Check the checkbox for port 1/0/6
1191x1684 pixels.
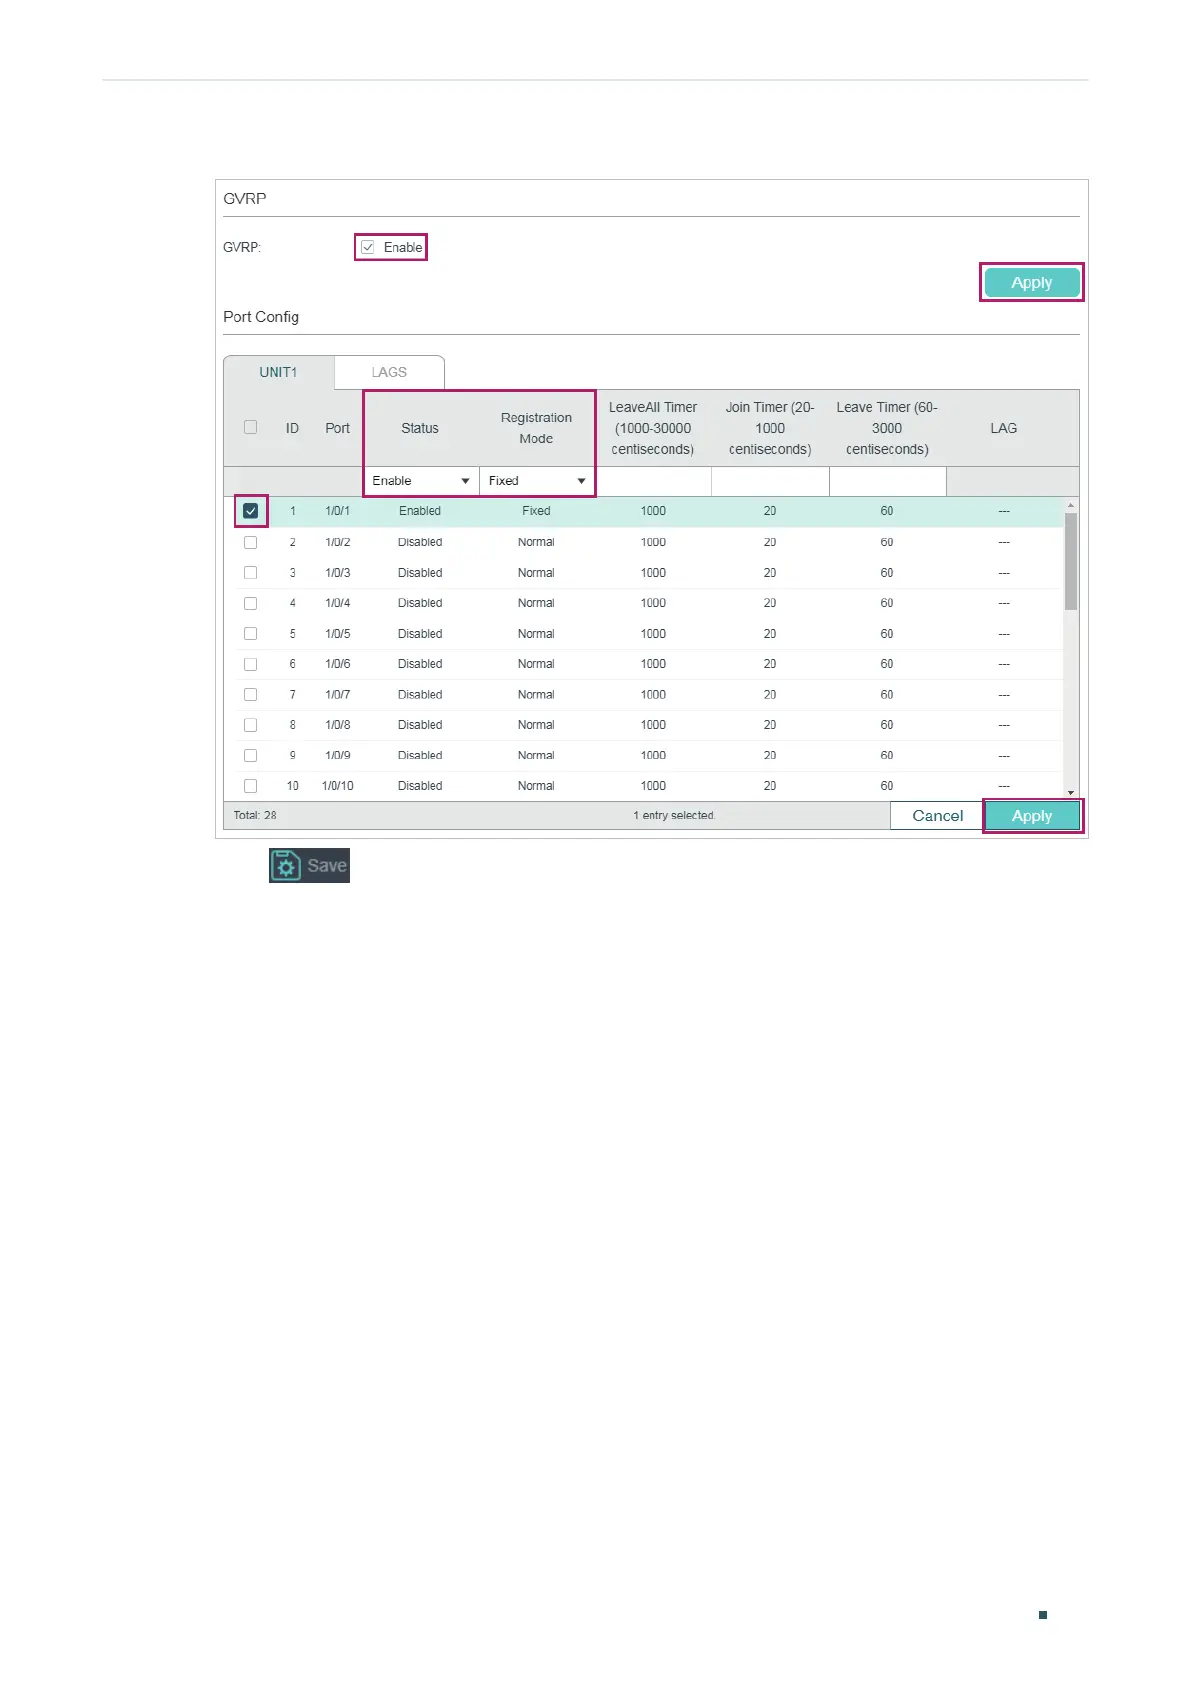pos(250,664)
